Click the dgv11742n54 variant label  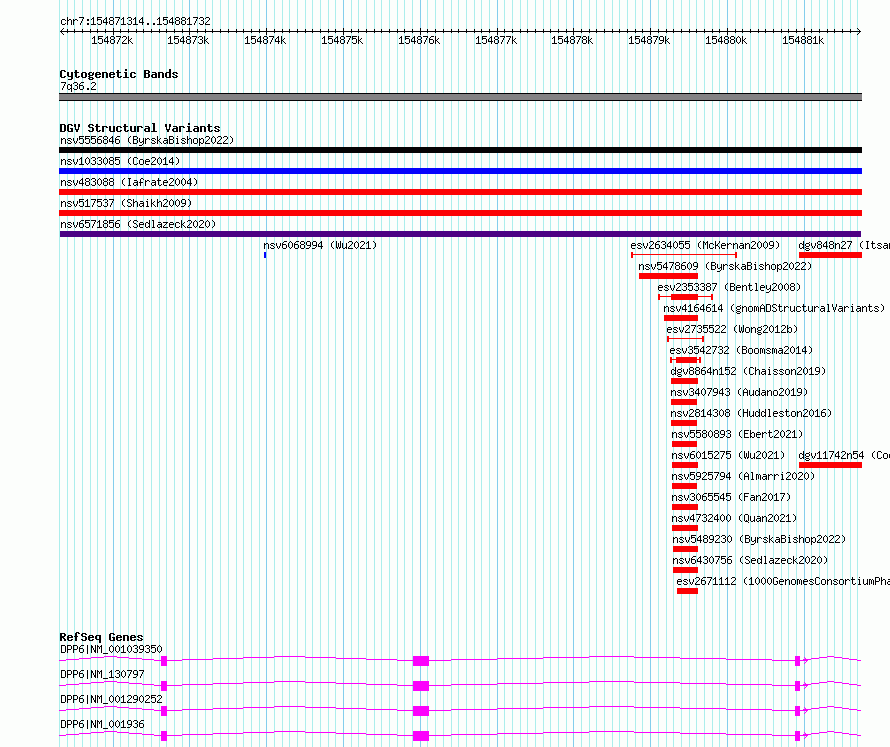(x=843, y=455)
